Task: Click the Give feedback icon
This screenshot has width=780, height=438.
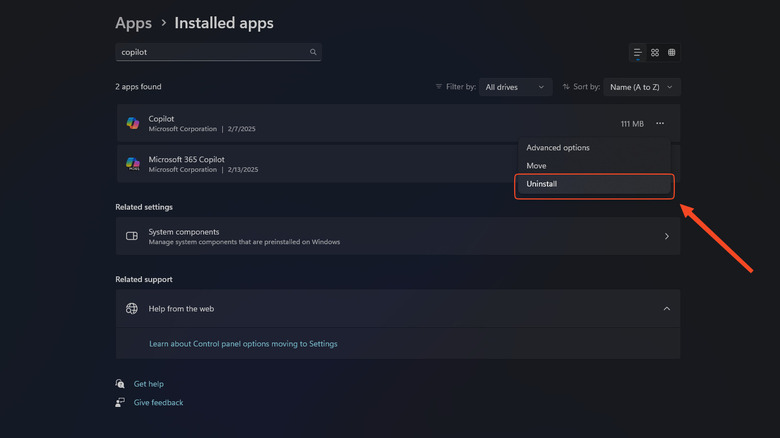Action: [x=120, y=402]
